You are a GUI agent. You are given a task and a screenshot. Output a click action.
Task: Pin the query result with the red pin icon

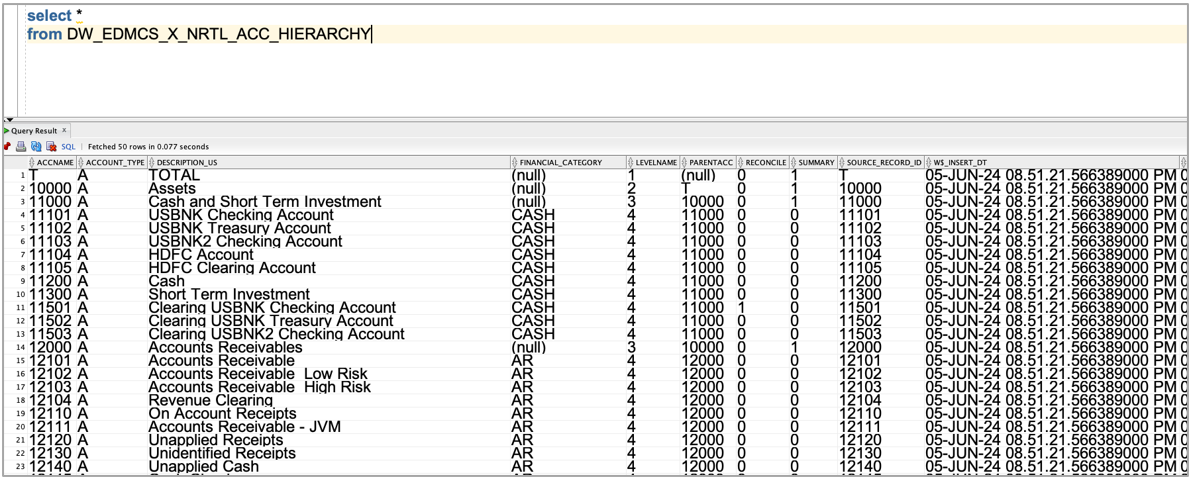[x=8, y=147]
